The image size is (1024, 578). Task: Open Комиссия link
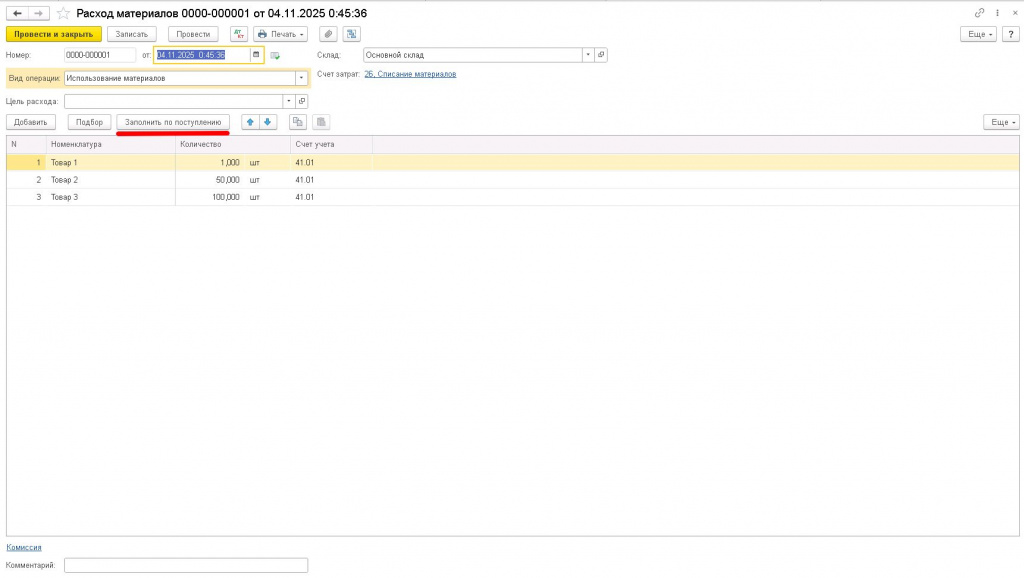(24, 547)
